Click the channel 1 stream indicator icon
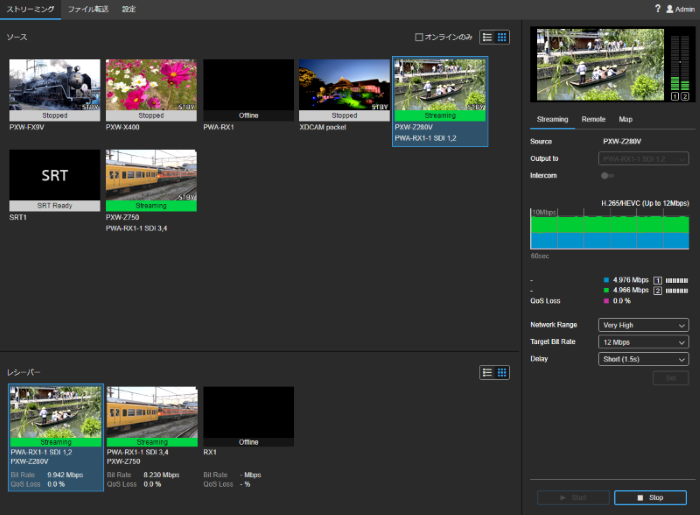The height and width of the screenshot is (515, 700). coord(657,280)
